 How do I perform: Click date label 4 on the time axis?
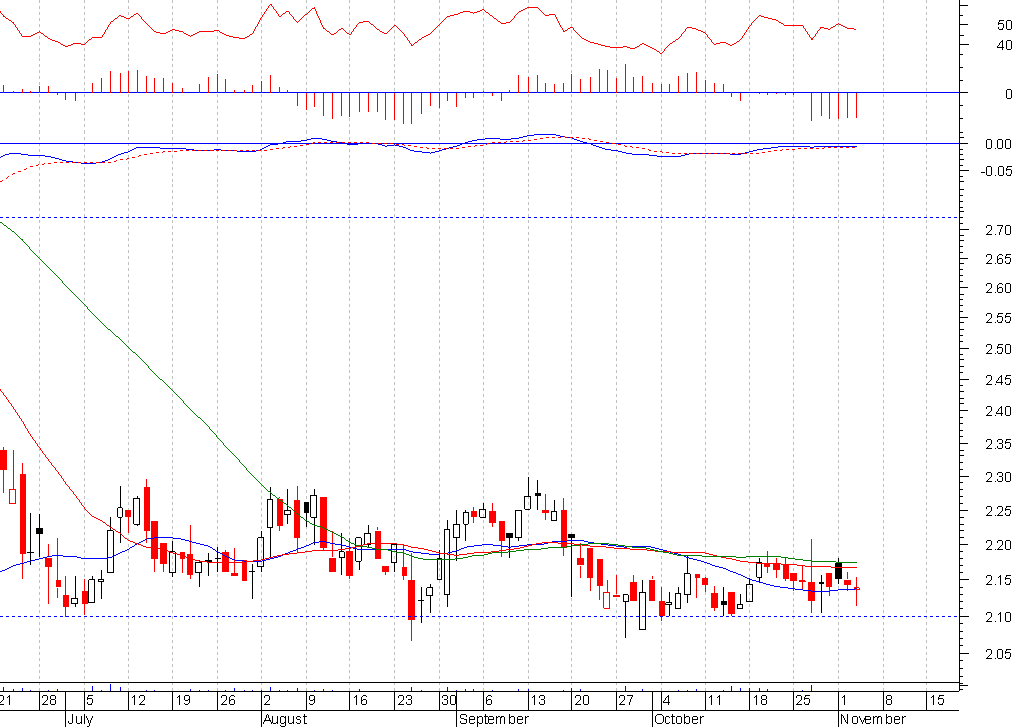coord(667,700)
